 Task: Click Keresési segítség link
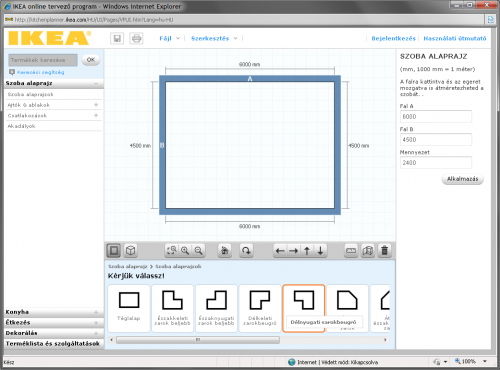tap(41, 72)
